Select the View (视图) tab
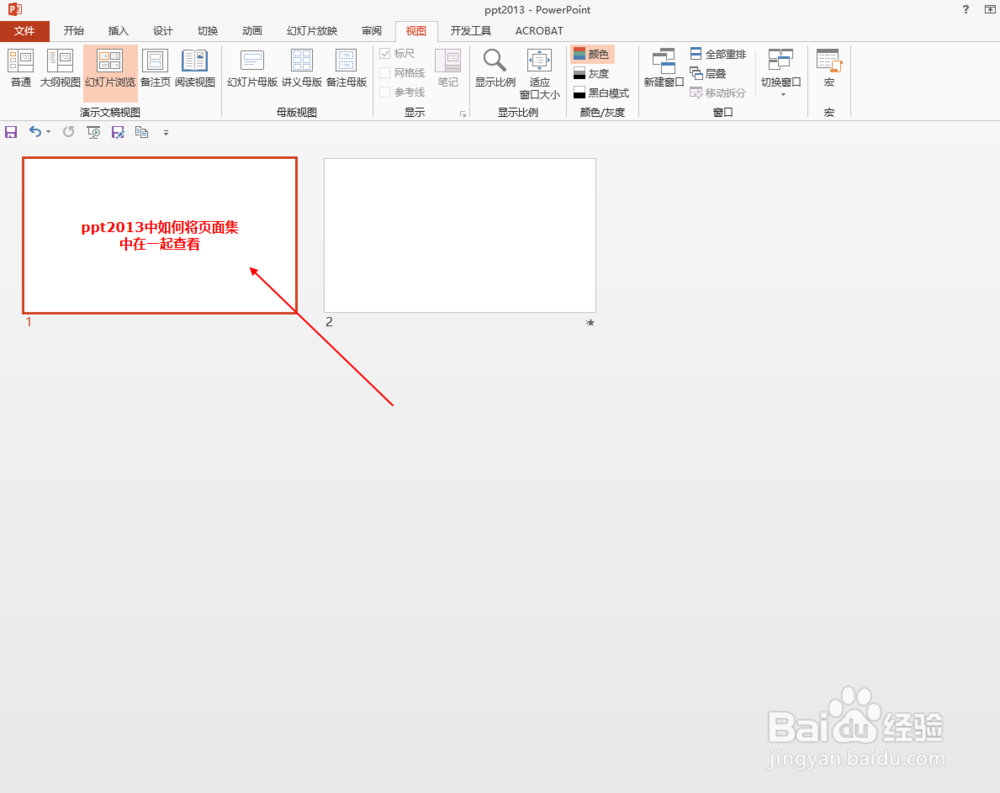This screenshot has width=1000, height=793. [416, 31]
